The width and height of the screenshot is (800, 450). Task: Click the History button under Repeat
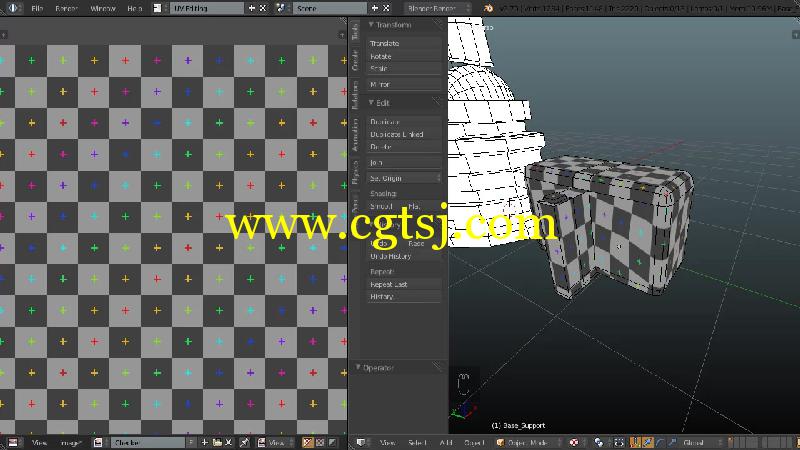point(404,296)
